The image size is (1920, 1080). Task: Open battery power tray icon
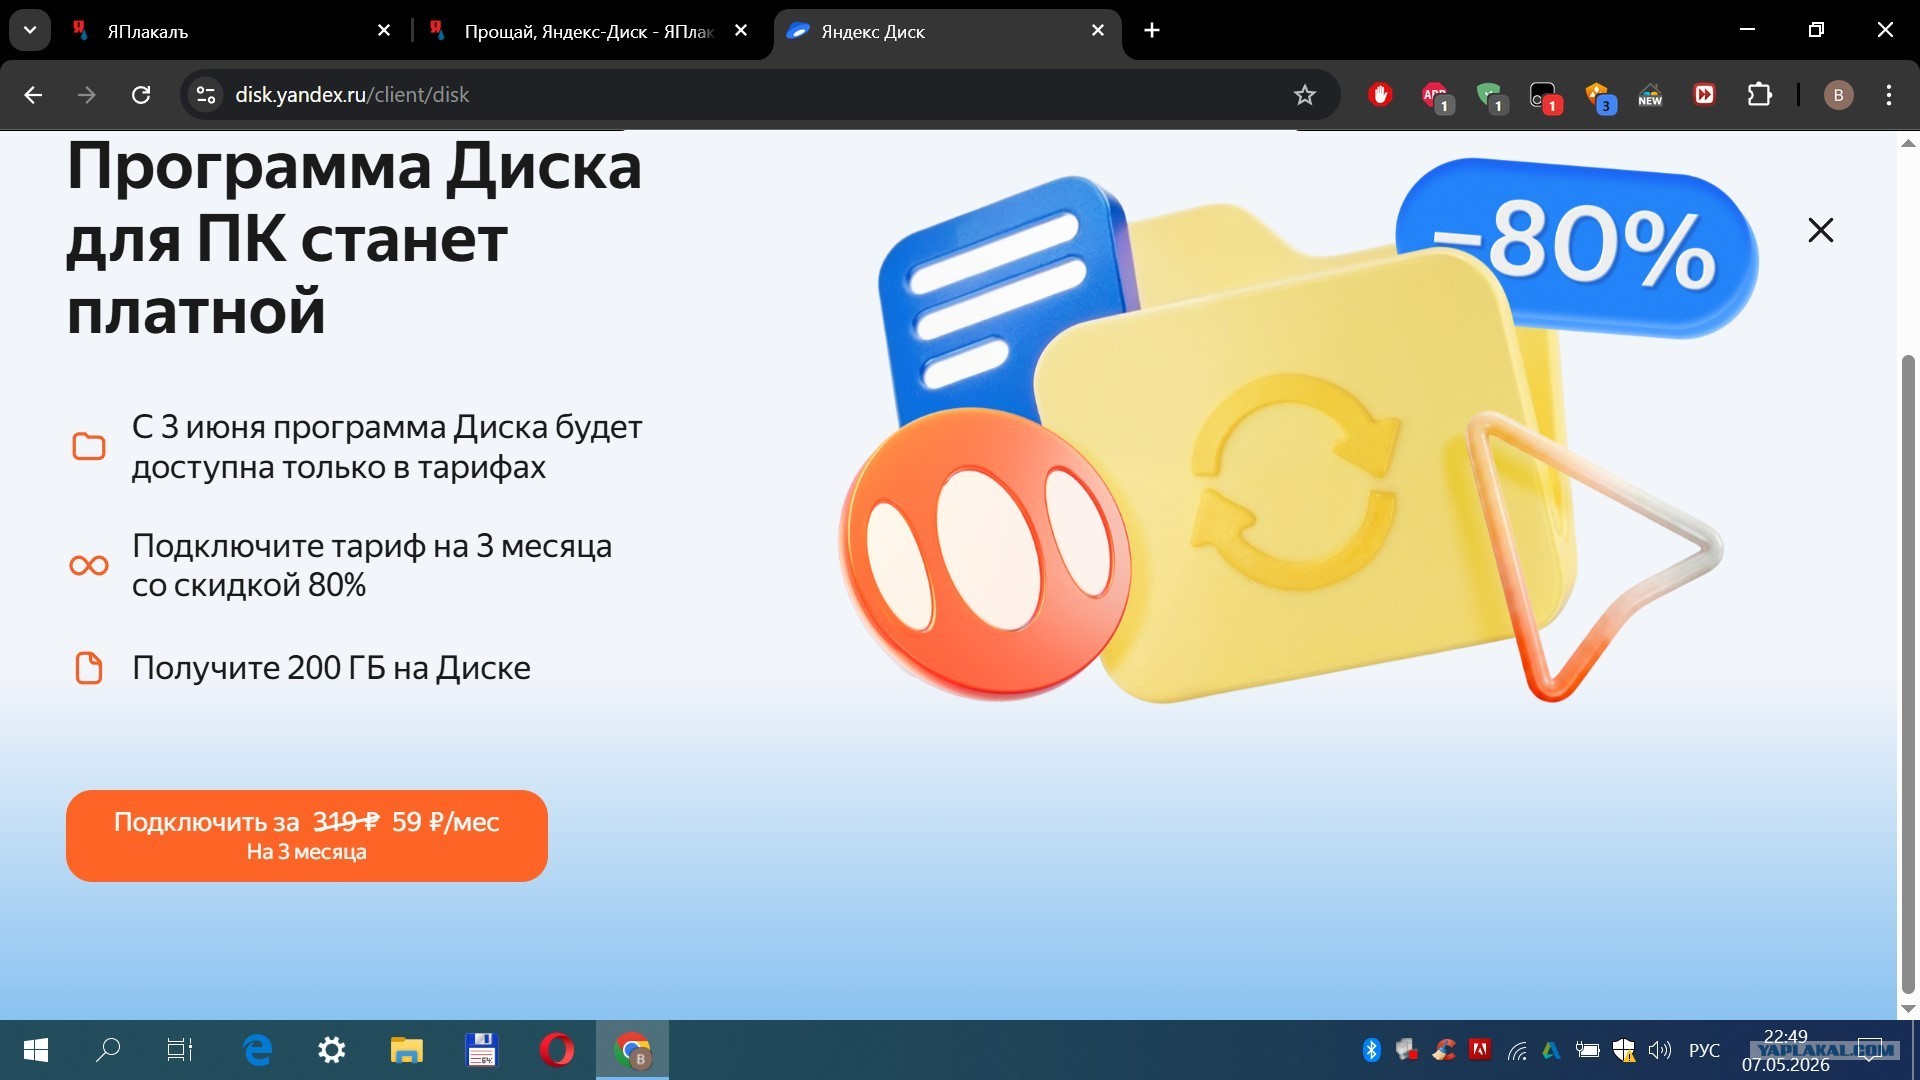click(1587, 1050)
